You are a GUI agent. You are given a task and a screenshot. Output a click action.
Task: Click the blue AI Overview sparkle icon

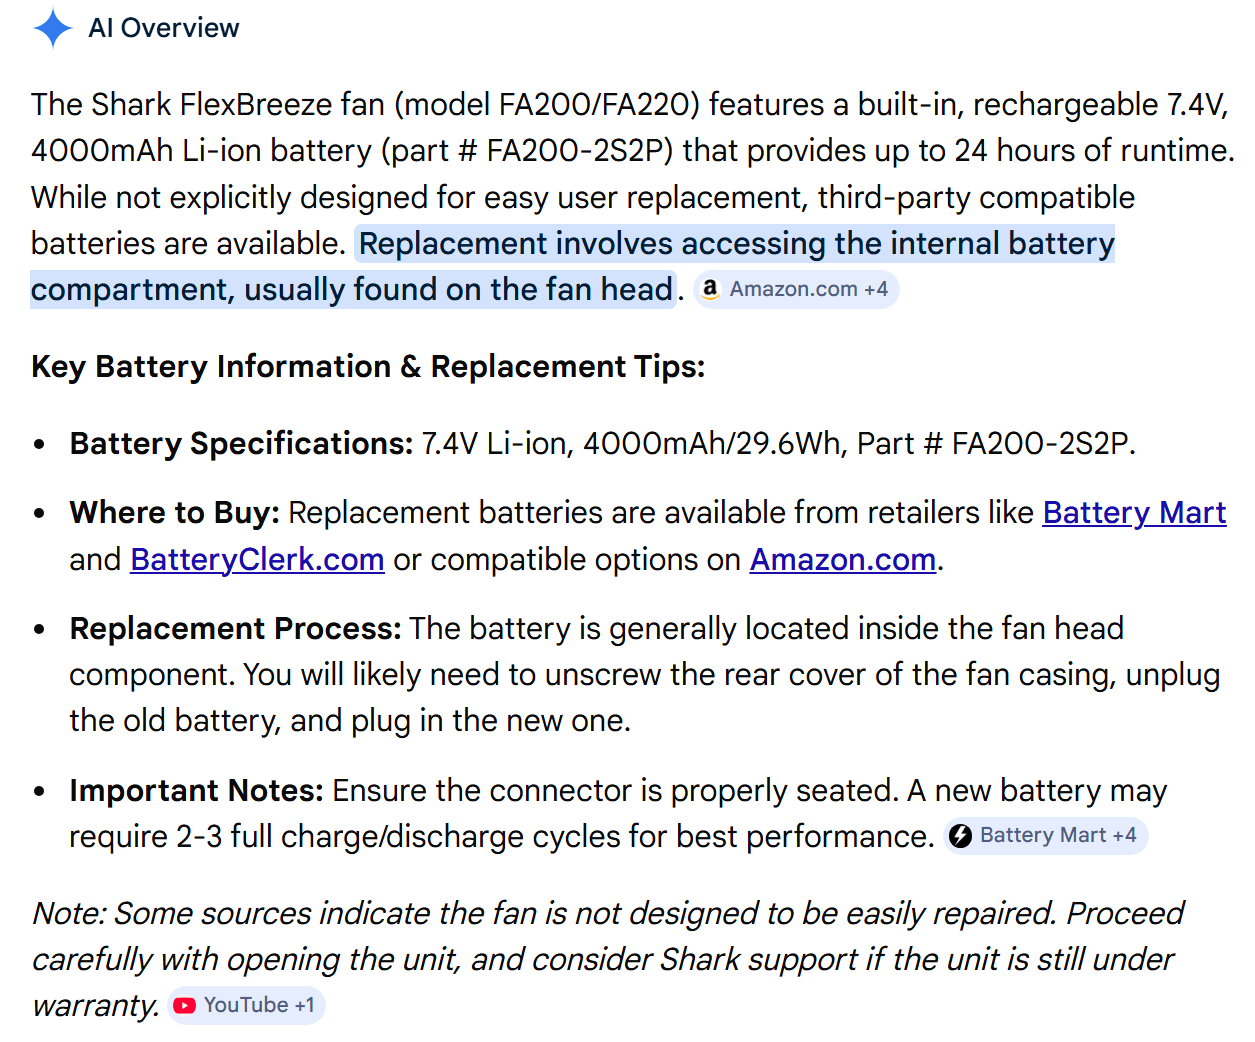click(53, 28)
